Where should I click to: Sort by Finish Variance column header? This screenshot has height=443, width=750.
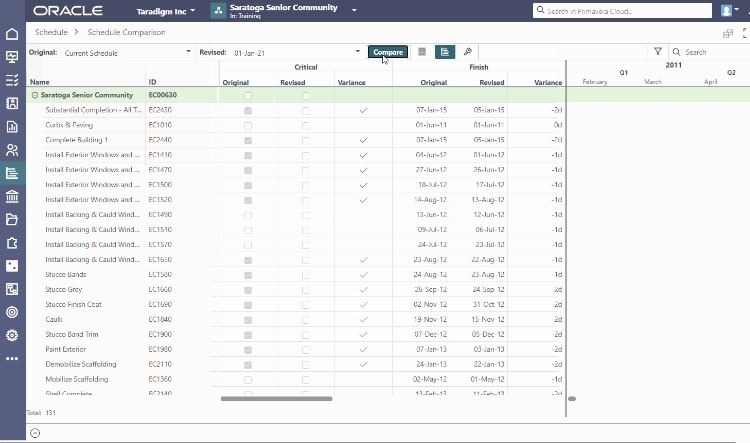pyautogui.click(x=548, y=82)
